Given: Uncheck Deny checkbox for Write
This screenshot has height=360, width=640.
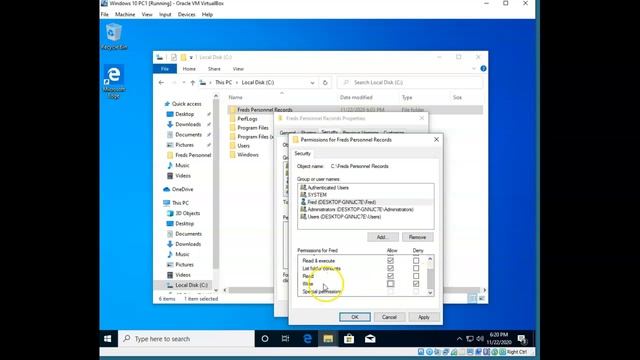Looking at the screenshot, I should point(416,284).
